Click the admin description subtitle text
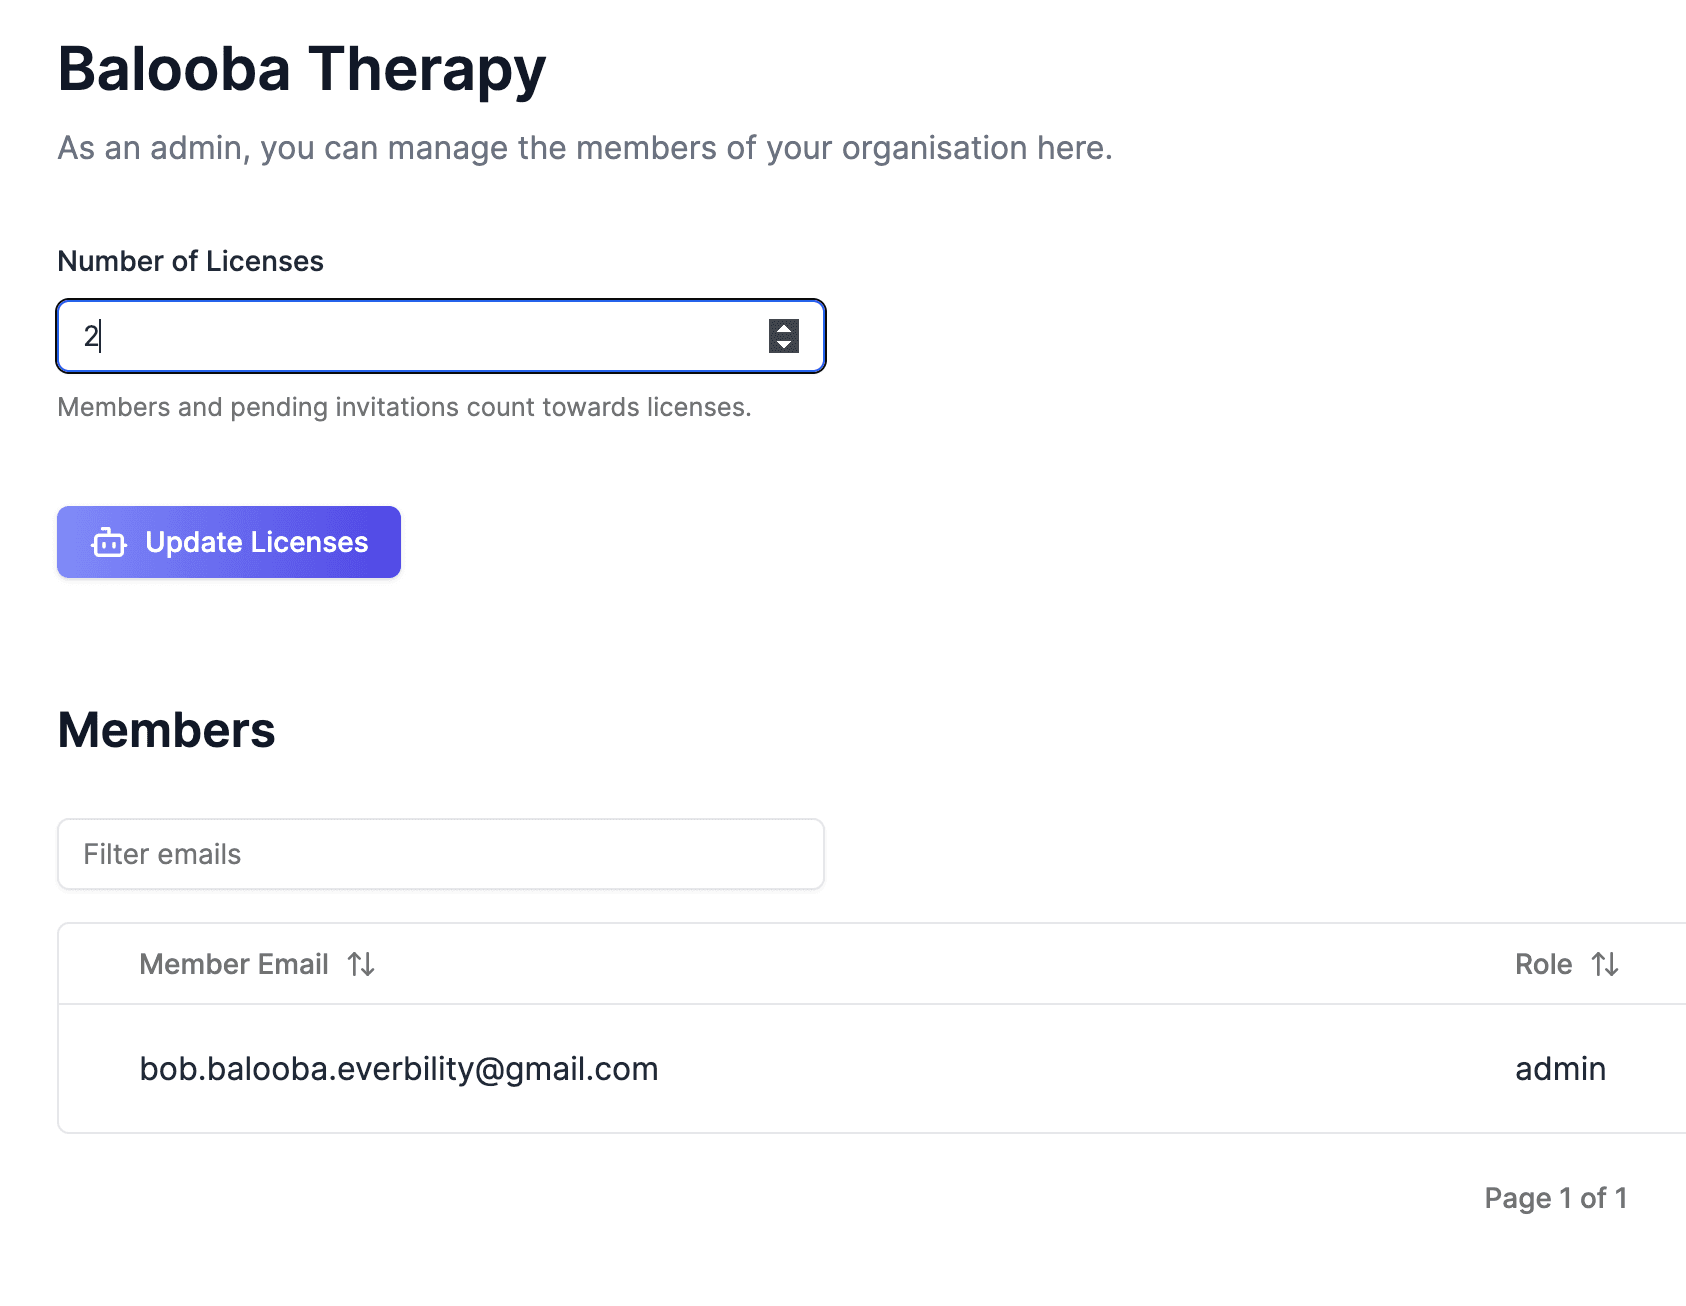Screen dimensions: 1686x1306 pos(585,148)
